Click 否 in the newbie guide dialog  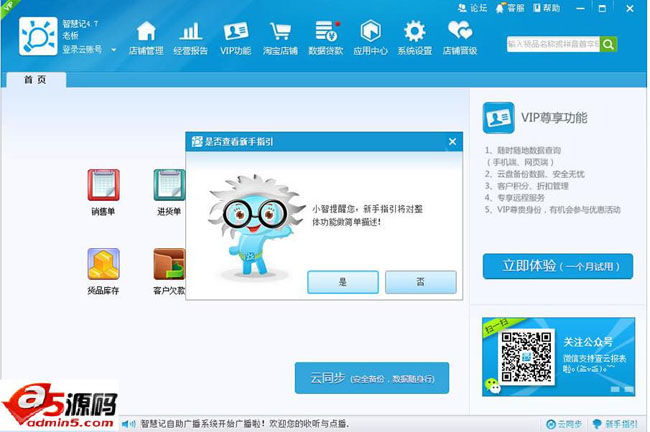pos(421,282)
